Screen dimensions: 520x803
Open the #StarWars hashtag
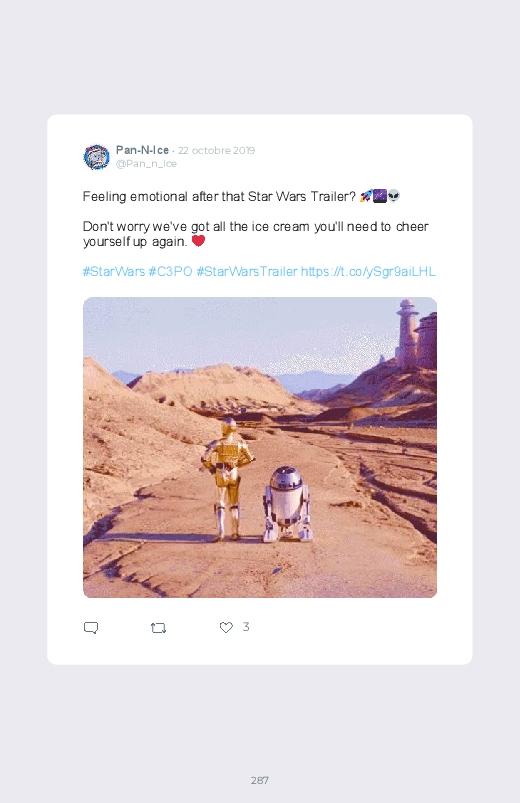click(x=114, y=271)
